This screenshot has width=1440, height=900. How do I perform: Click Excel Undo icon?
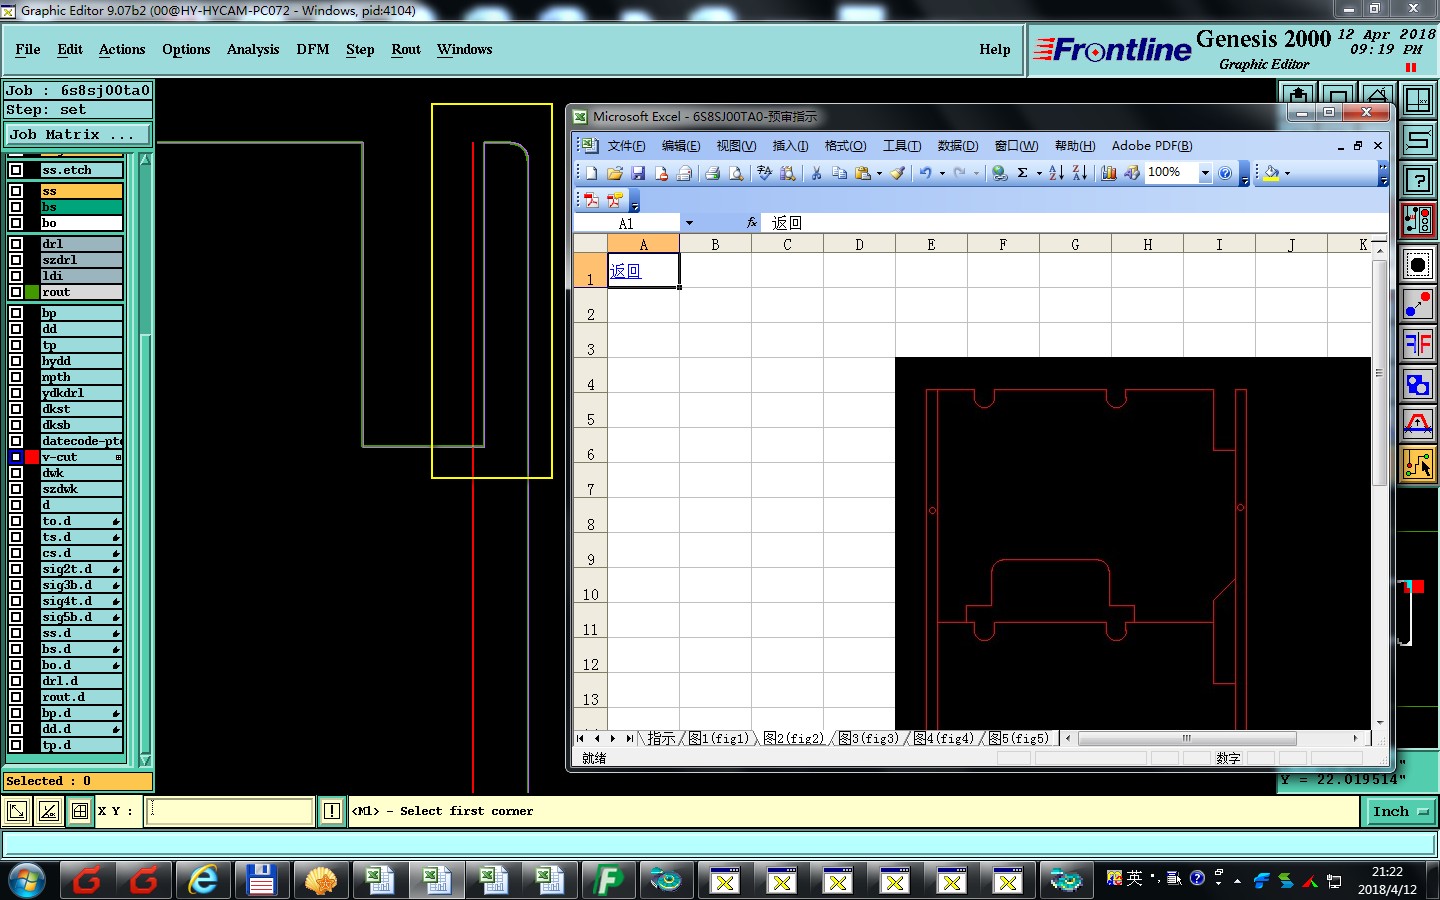coord(926,173)
